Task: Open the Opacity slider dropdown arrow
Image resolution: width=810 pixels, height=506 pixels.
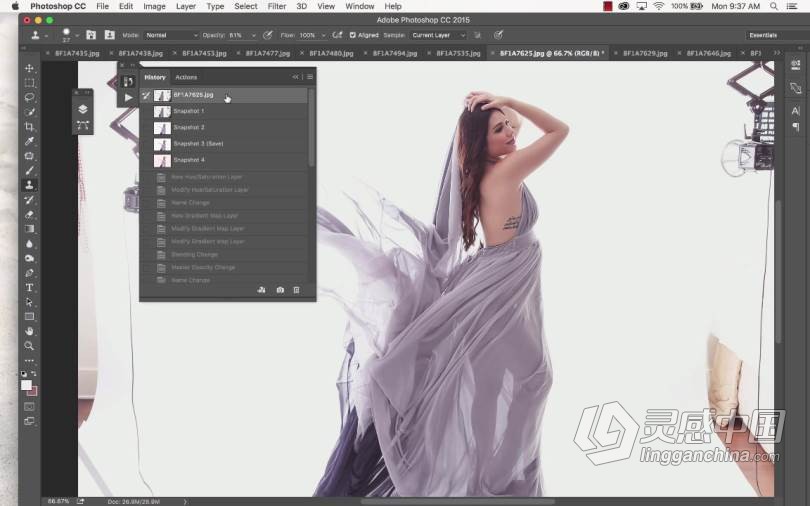Action: (254, 35)
